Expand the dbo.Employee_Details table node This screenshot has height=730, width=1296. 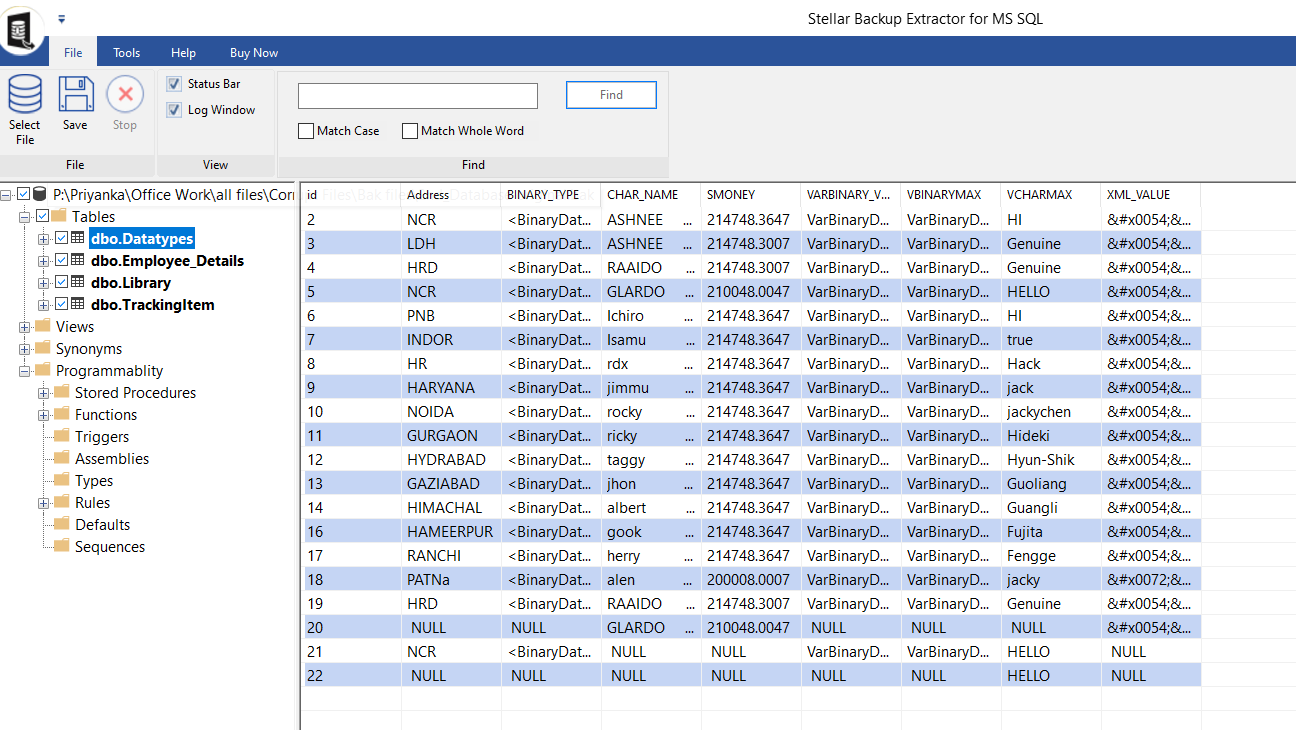pos(43,261)
